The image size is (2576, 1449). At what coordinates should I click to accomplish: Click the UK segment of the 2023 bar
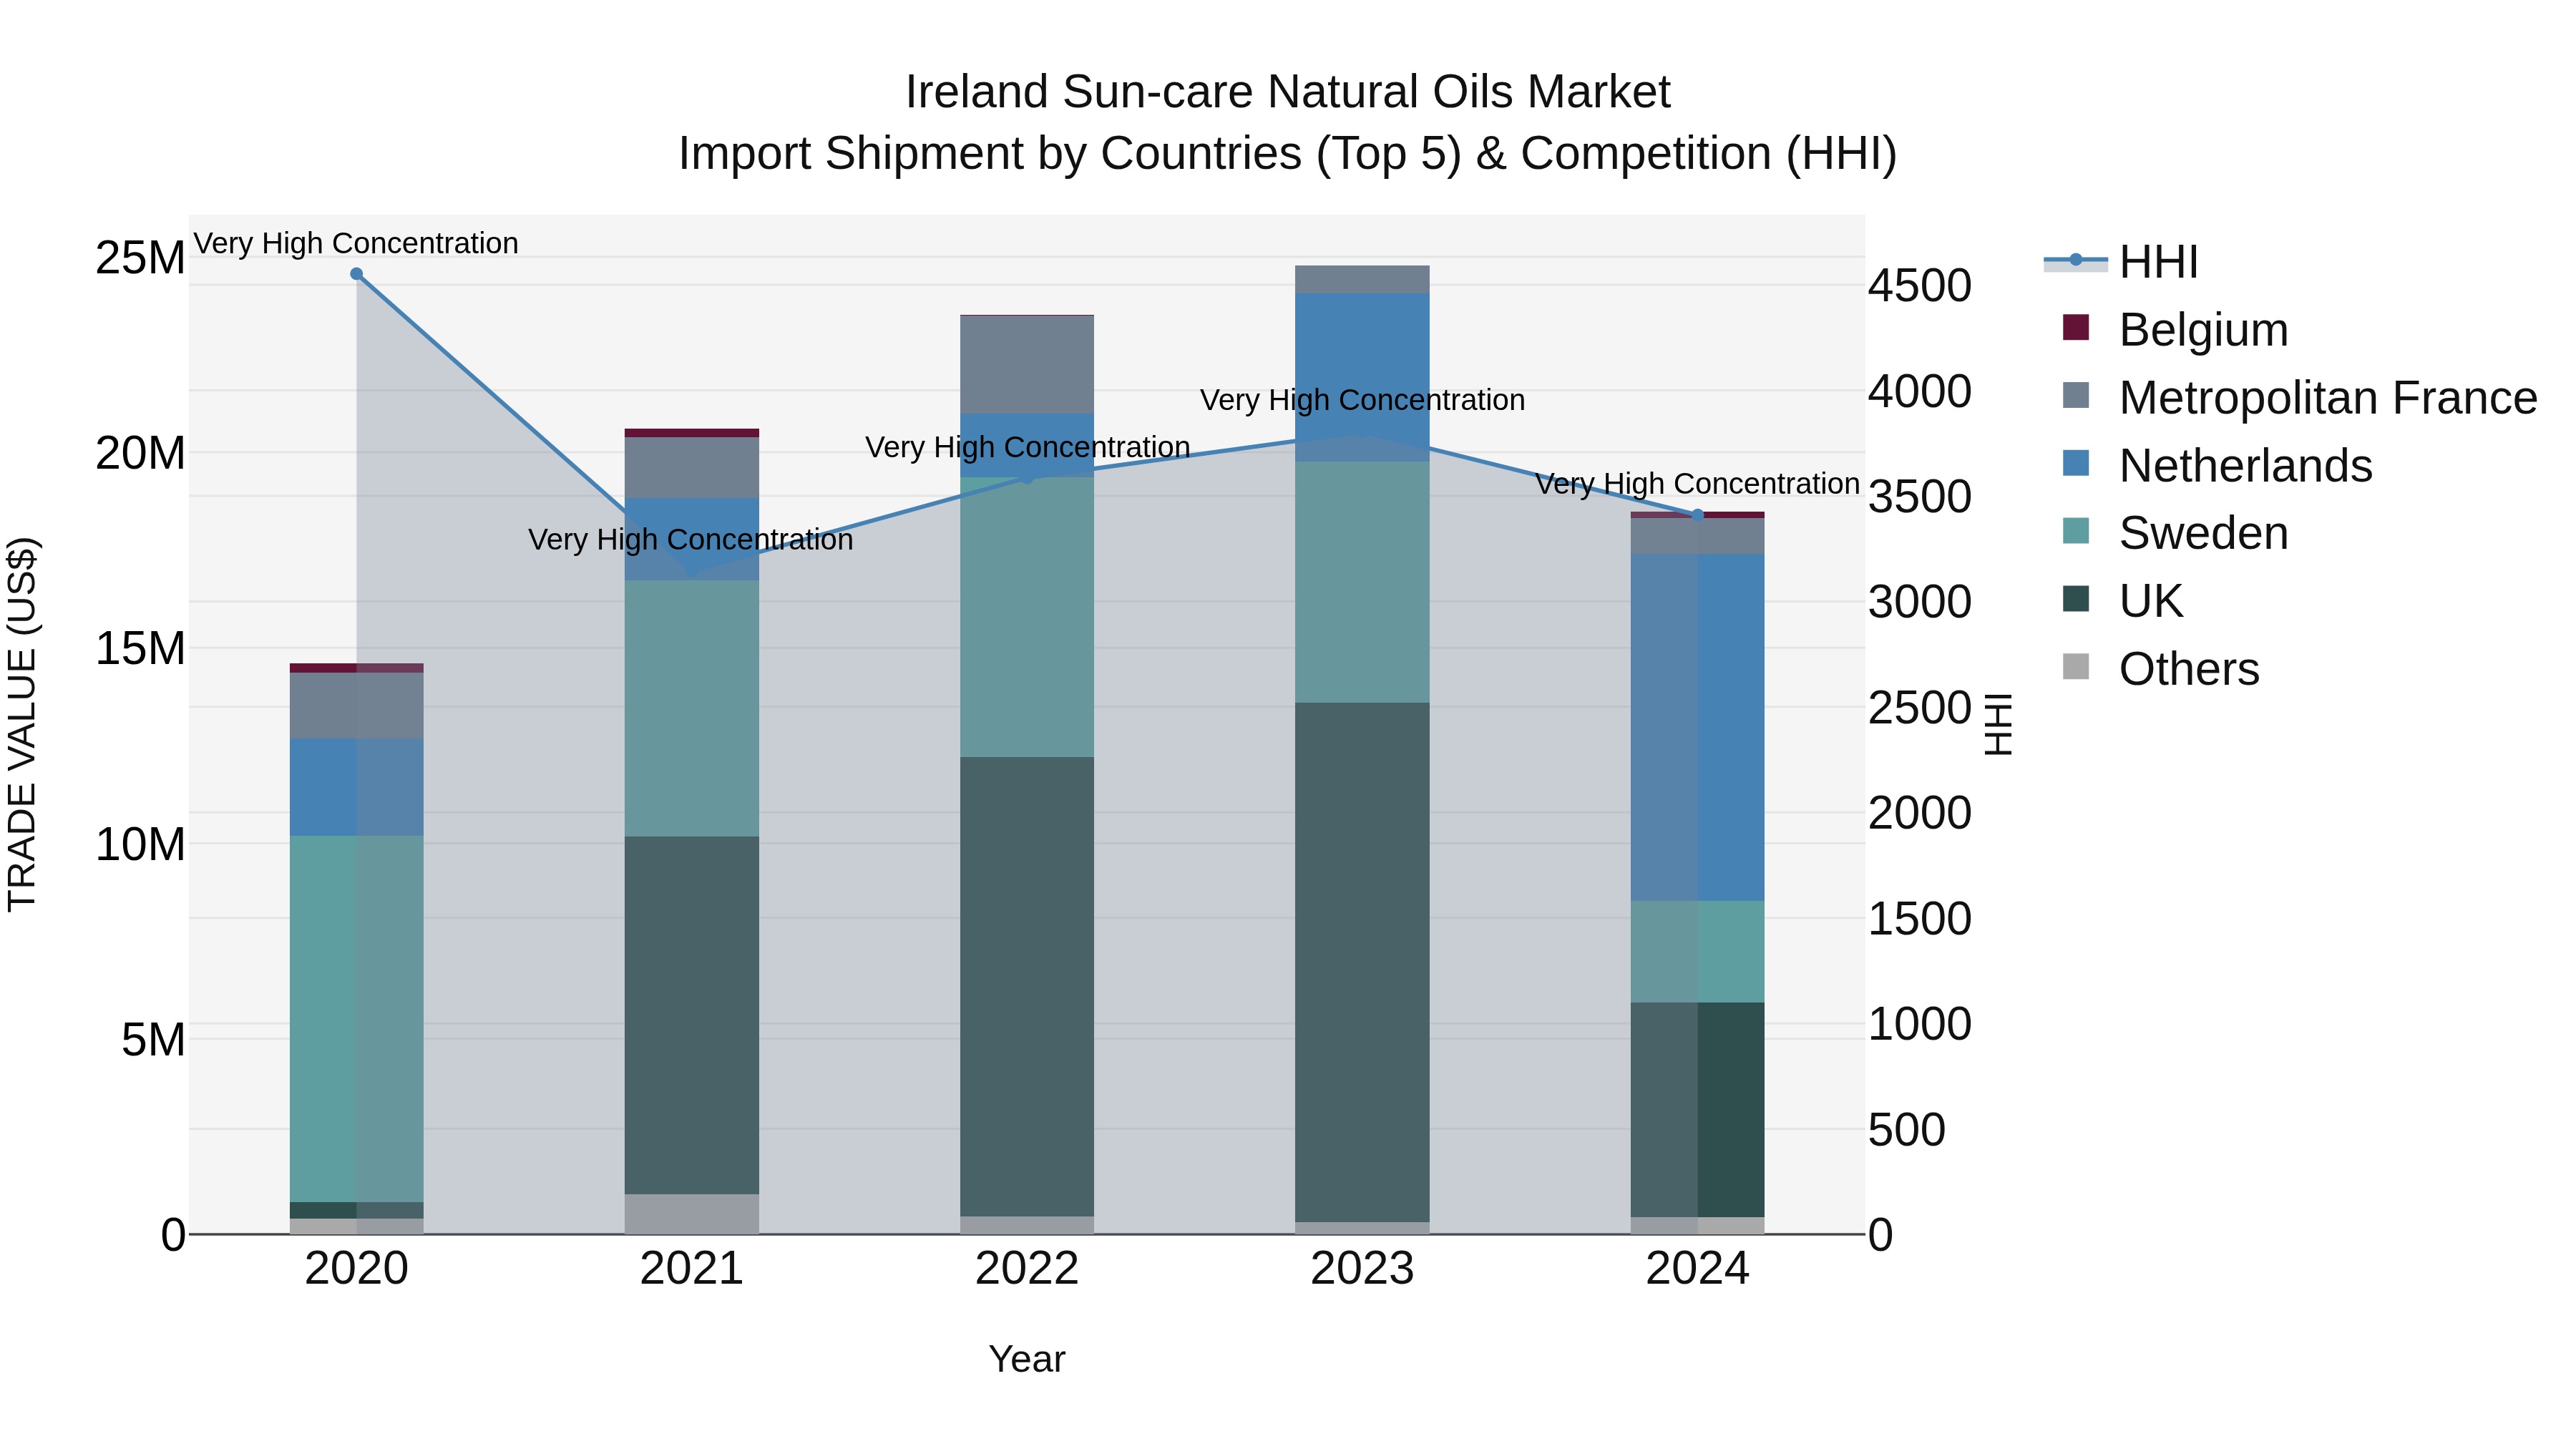tap(1362, 962)
